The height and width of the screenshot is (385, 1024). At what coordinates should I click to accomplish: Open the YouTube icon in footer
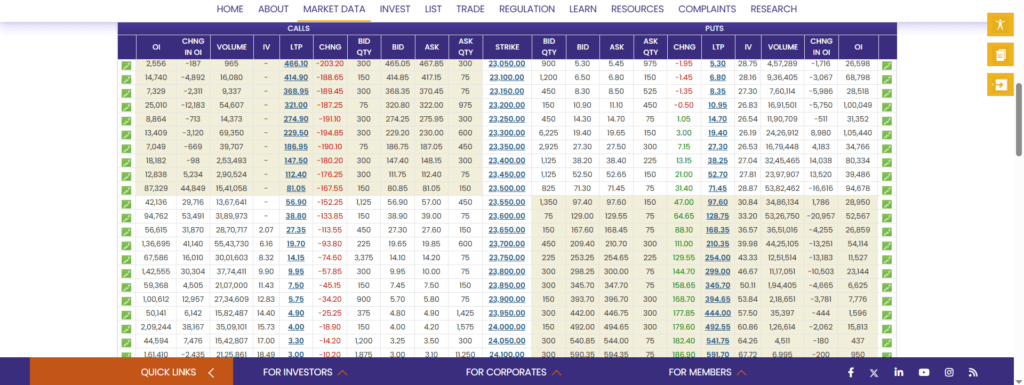click(x=924, y=373)
